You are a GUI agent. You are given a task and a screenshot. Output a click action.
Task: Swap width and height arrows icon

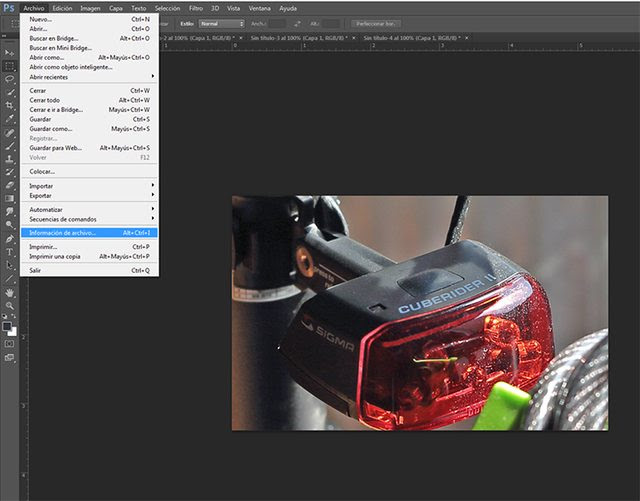[x=297, y=24]
